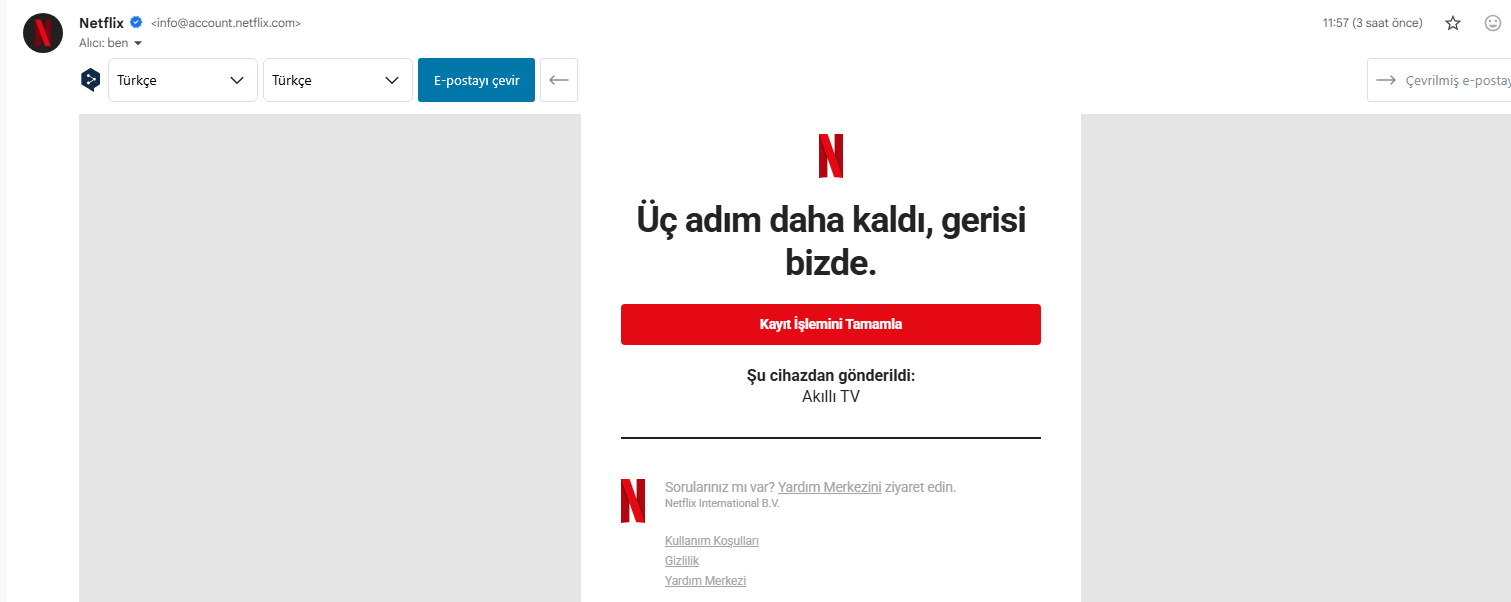Show the Çevrilmiş e-posta view

(x=1440, y=80)
